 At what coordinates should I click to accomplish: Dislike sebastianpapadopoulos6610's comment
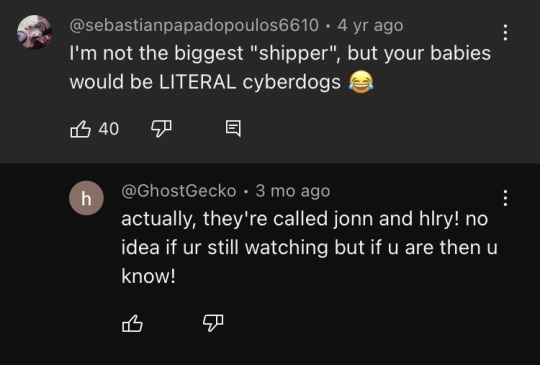161,129
